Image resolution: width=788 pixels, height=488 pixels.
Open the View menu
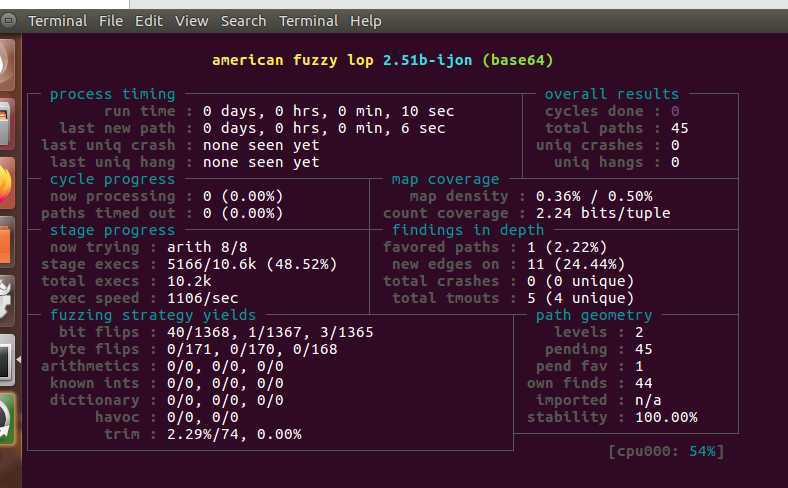191,21
